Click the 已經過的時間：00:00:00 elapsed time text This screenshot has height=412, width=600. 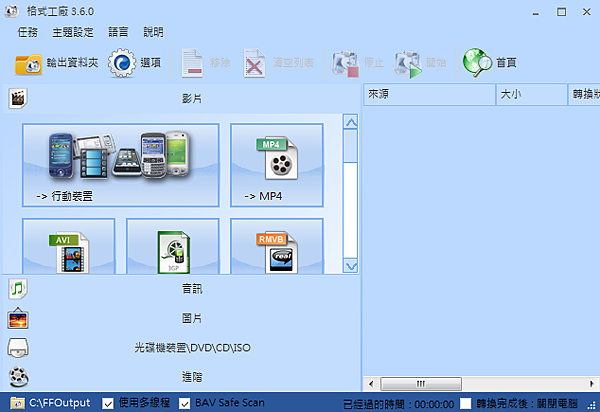(x=398, y=404)
